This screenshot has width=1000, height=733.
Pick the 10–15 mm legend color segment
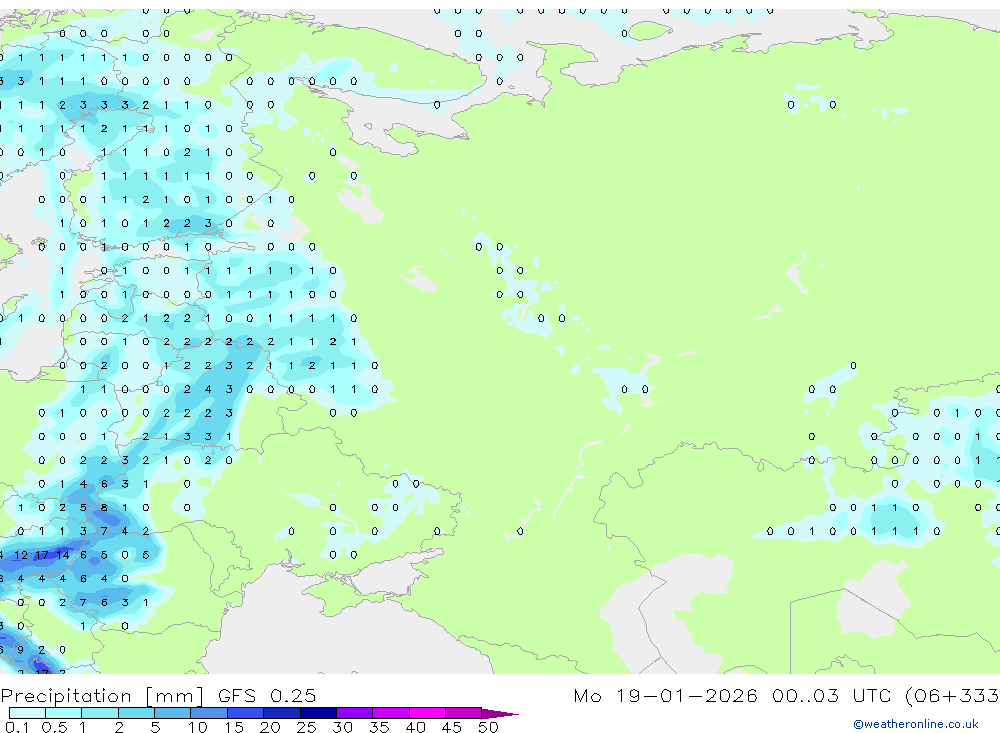[x=209, y=713]
